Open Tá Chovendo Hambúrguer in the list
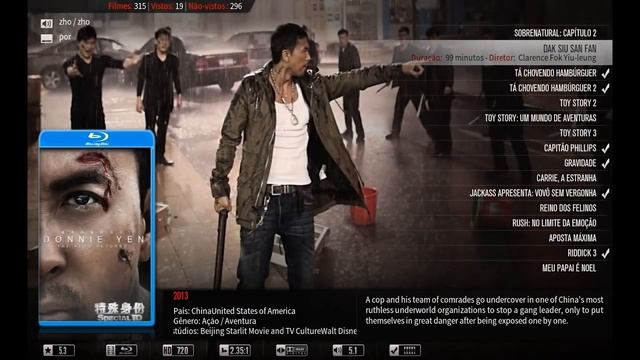 (x=556, y=73)
